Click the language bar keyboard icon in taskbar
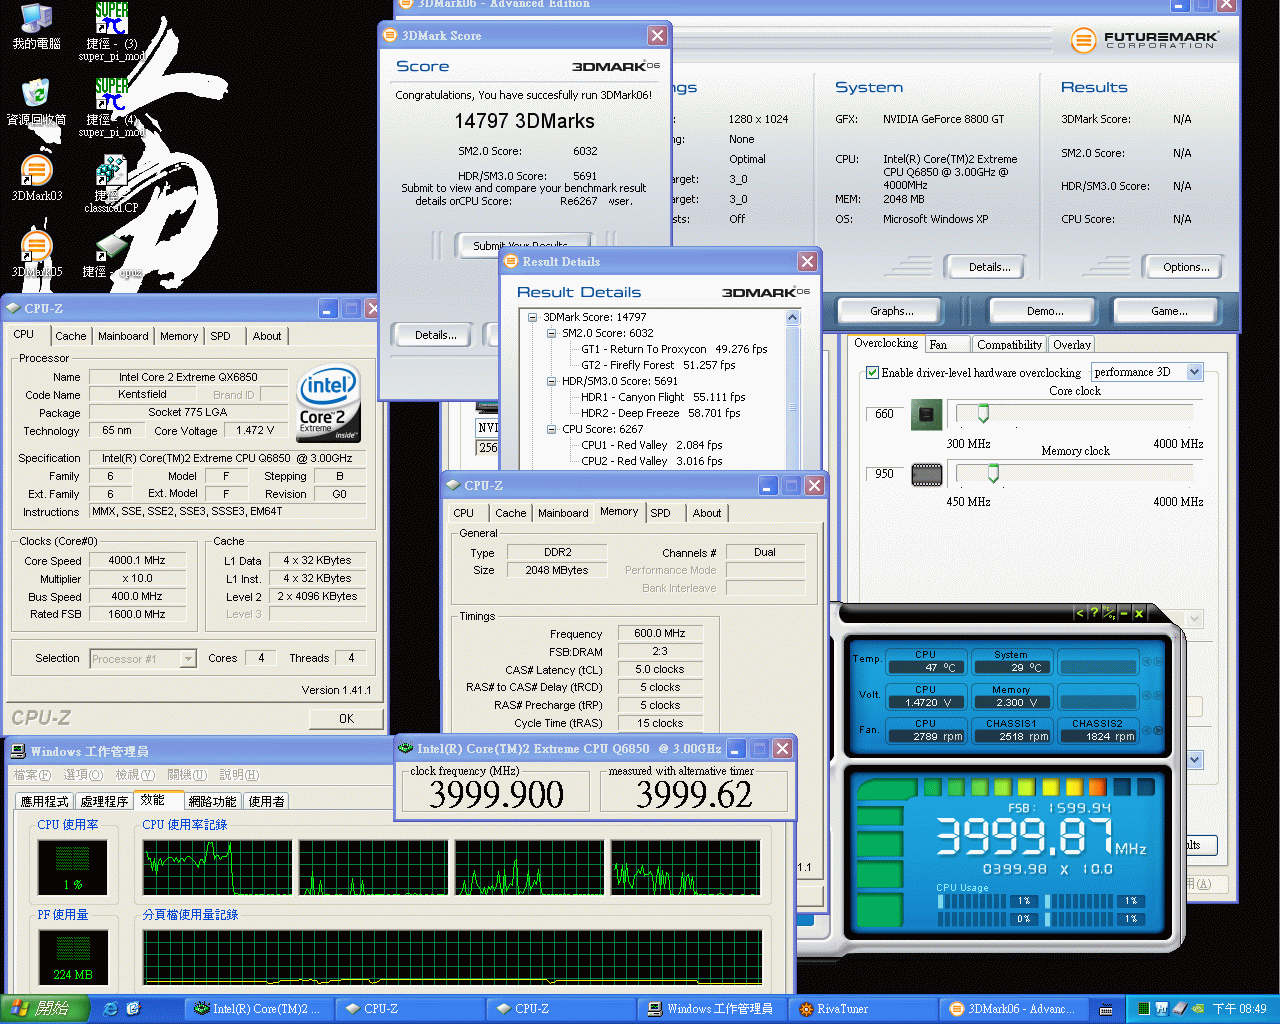 (x=1106, y=1009)
